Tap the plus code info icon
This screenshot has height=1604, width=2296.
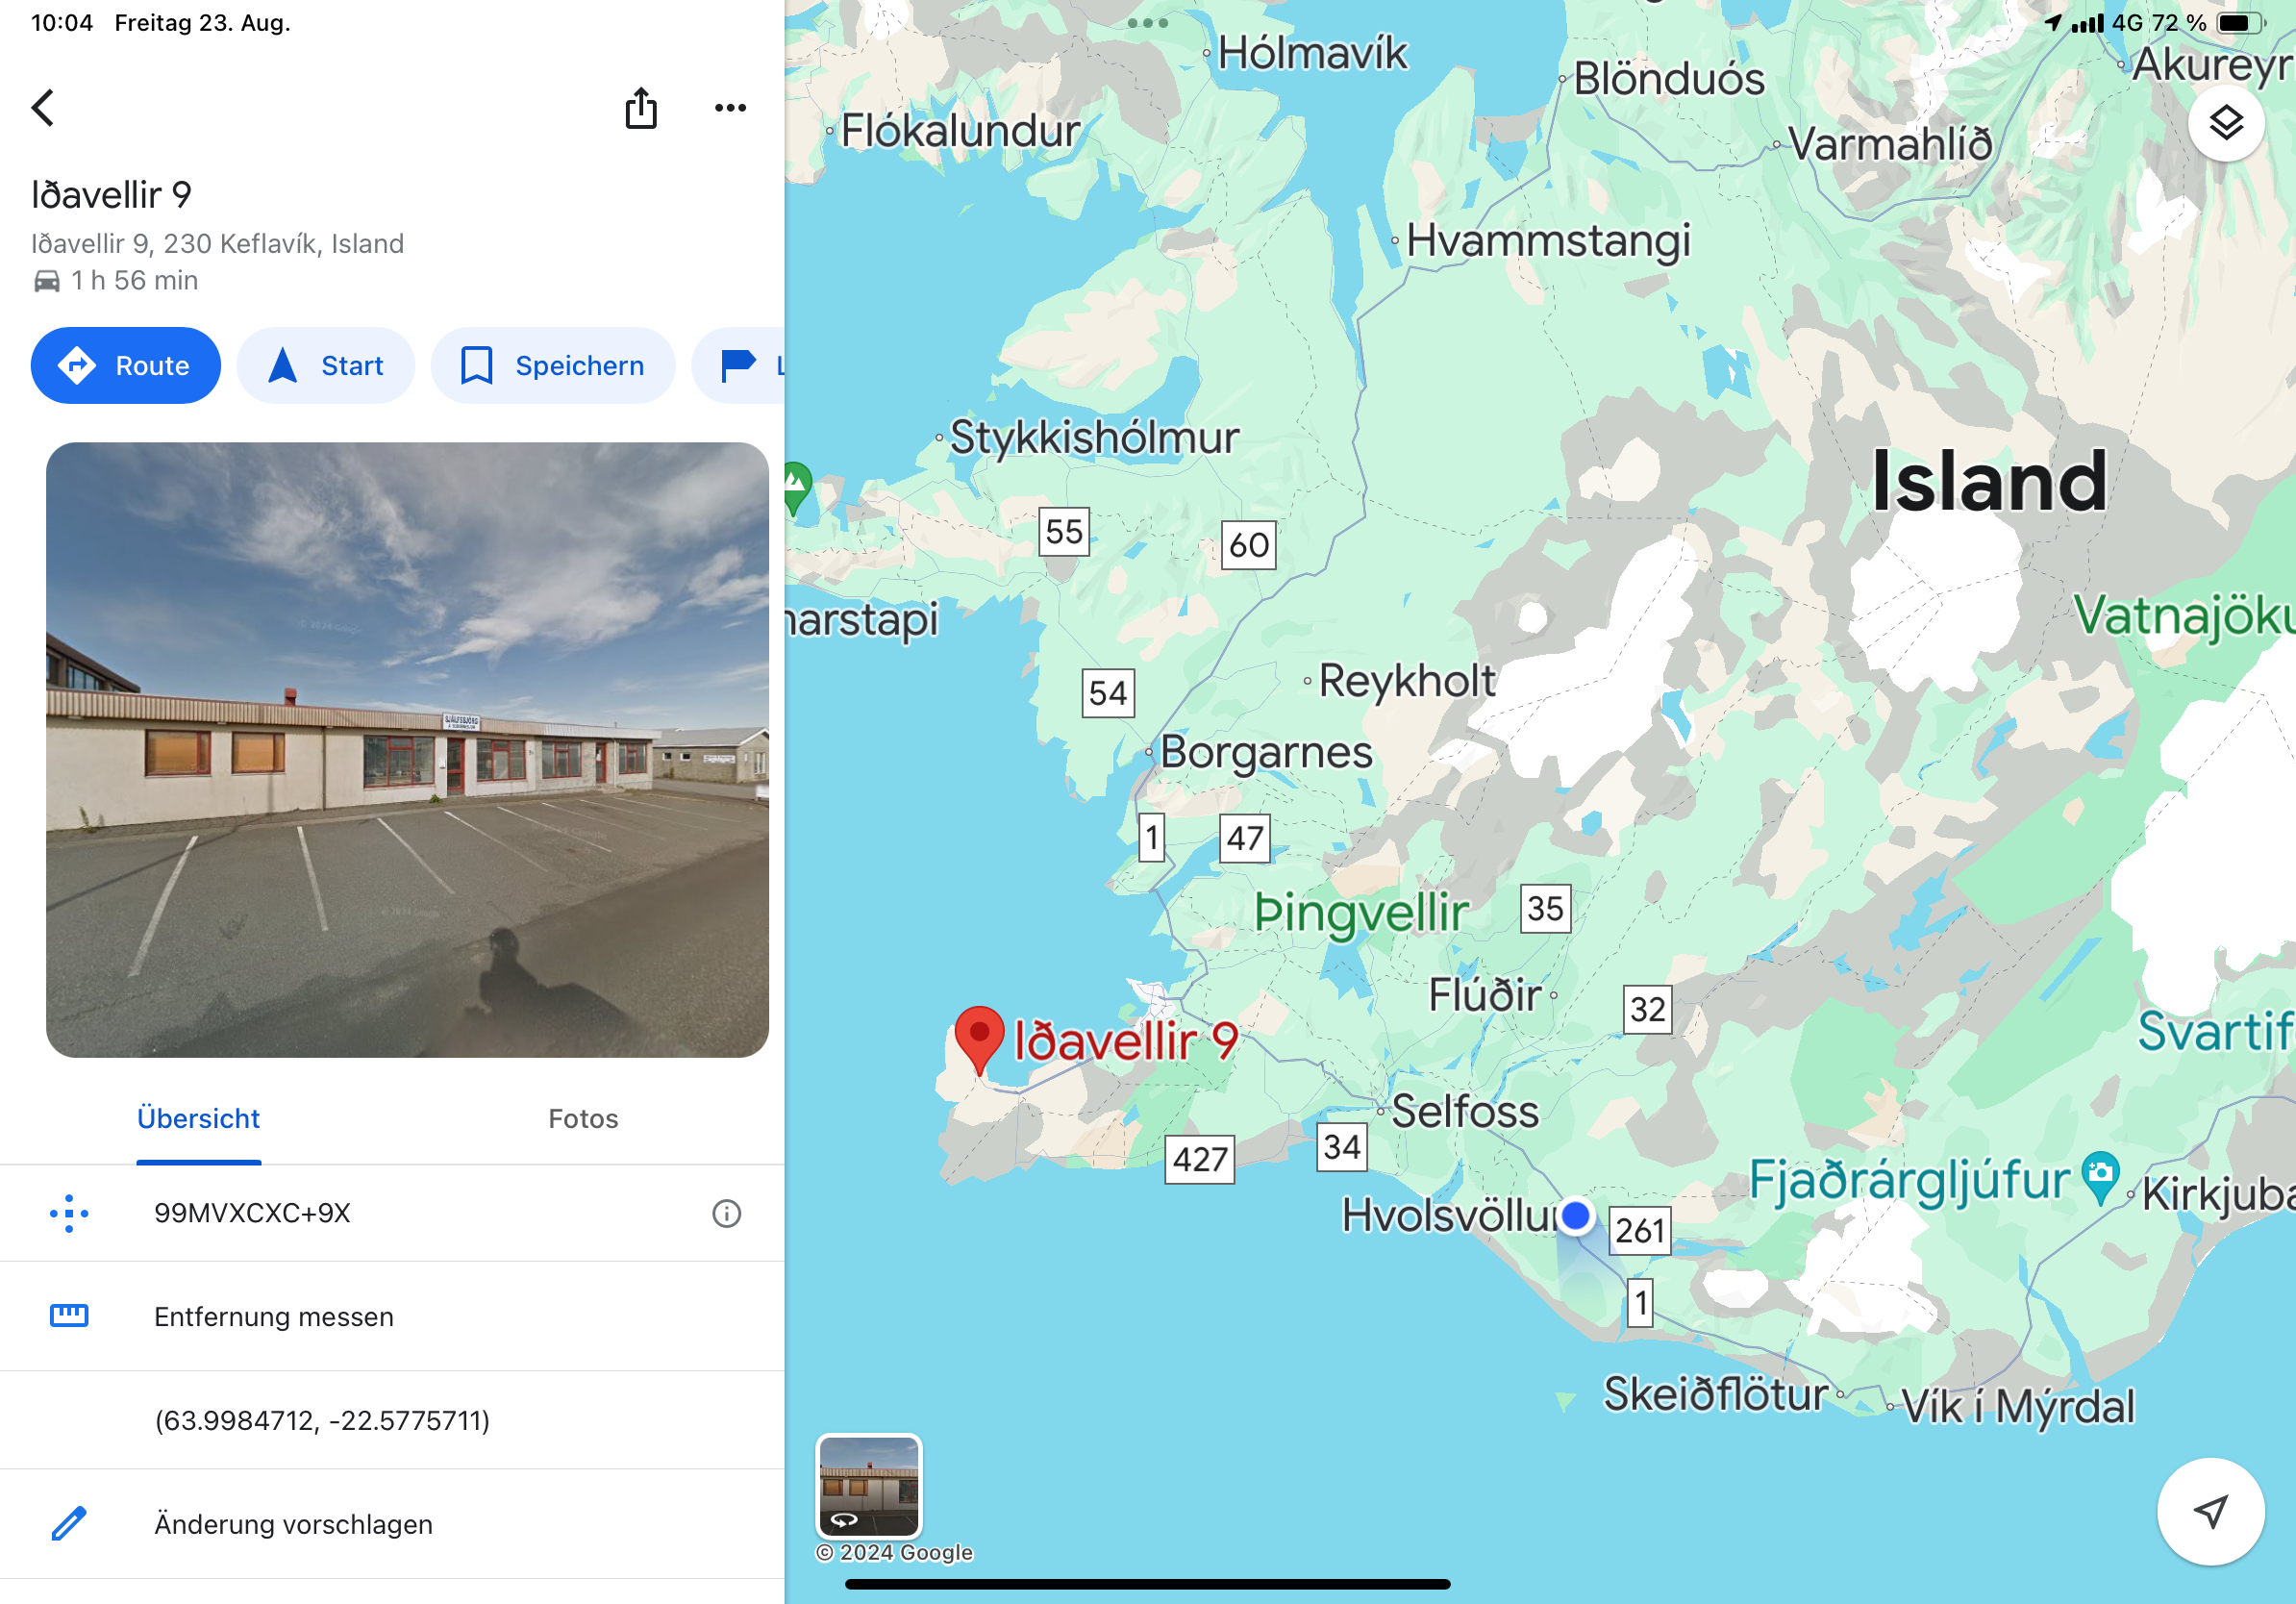(726, 1213)
